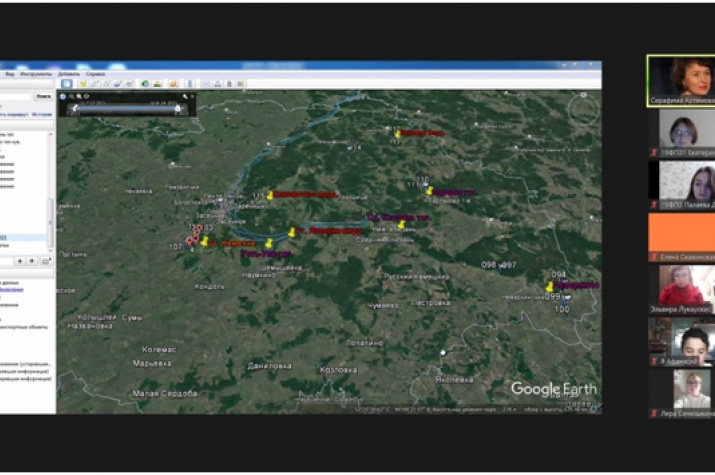This screenshot has width=715, height=475.
Task: Open time slider options wrench icon
Action: pyautogui.click(x=185, y=97)
